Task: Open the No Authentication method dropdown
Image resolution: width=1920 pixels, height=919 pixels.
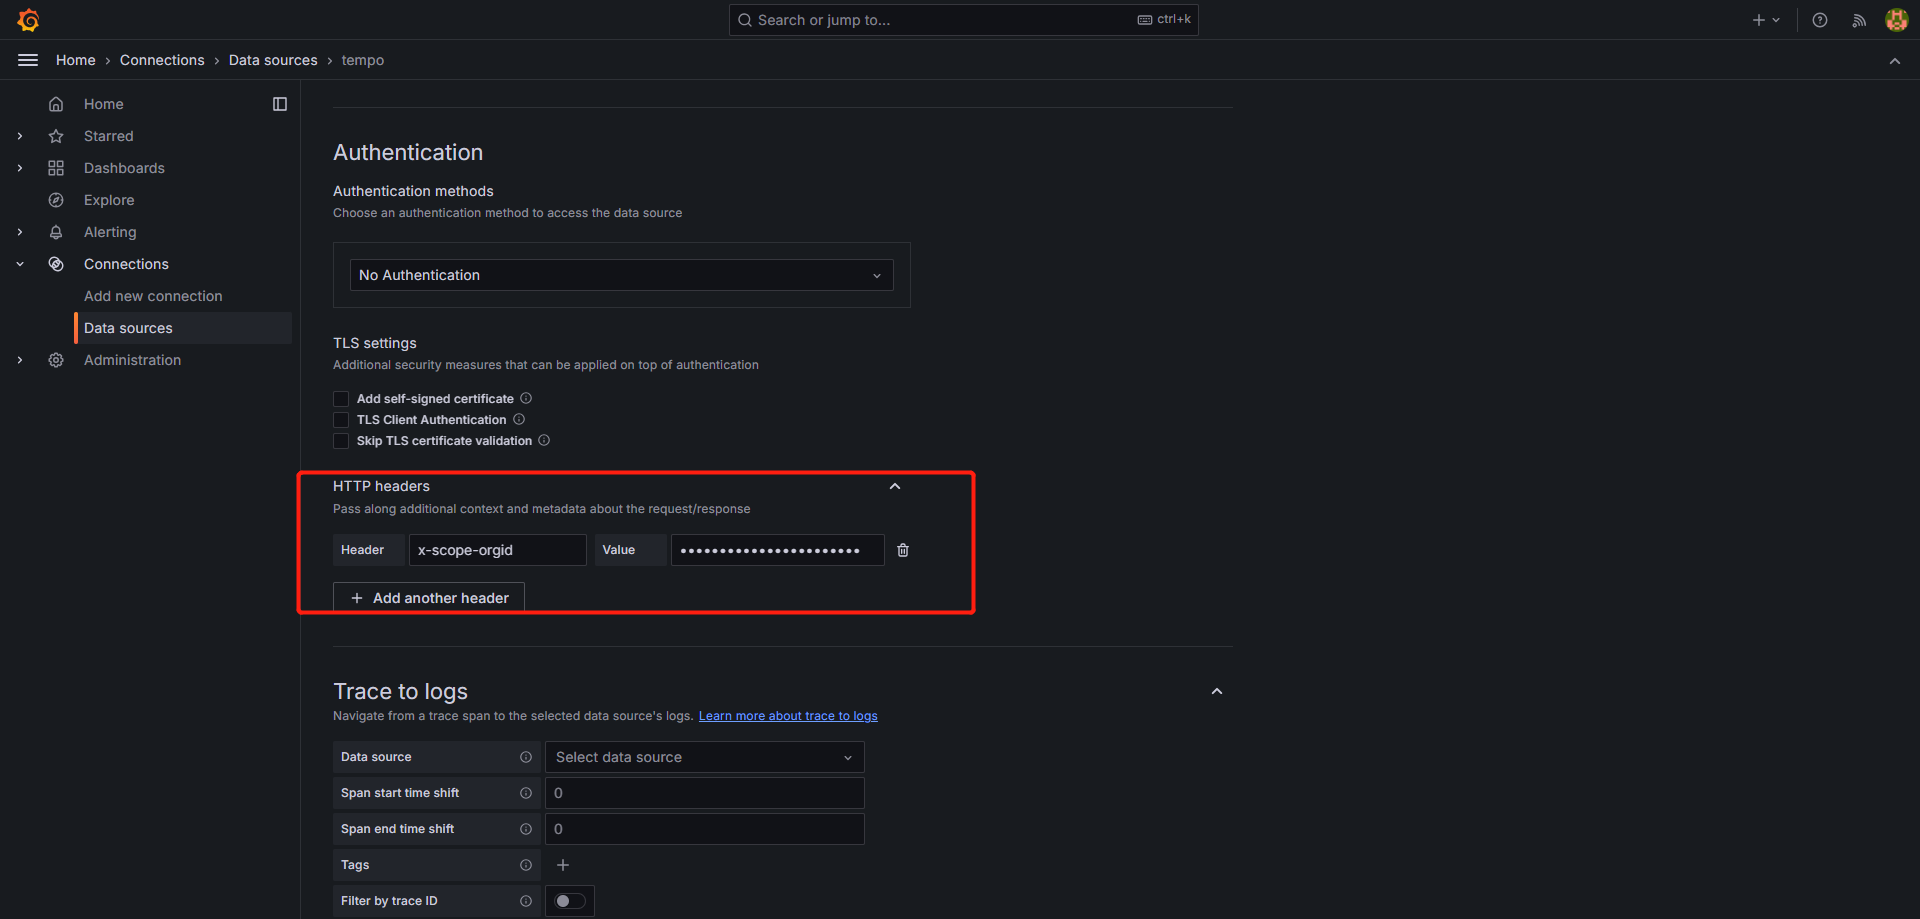Action: click(621, 275)
